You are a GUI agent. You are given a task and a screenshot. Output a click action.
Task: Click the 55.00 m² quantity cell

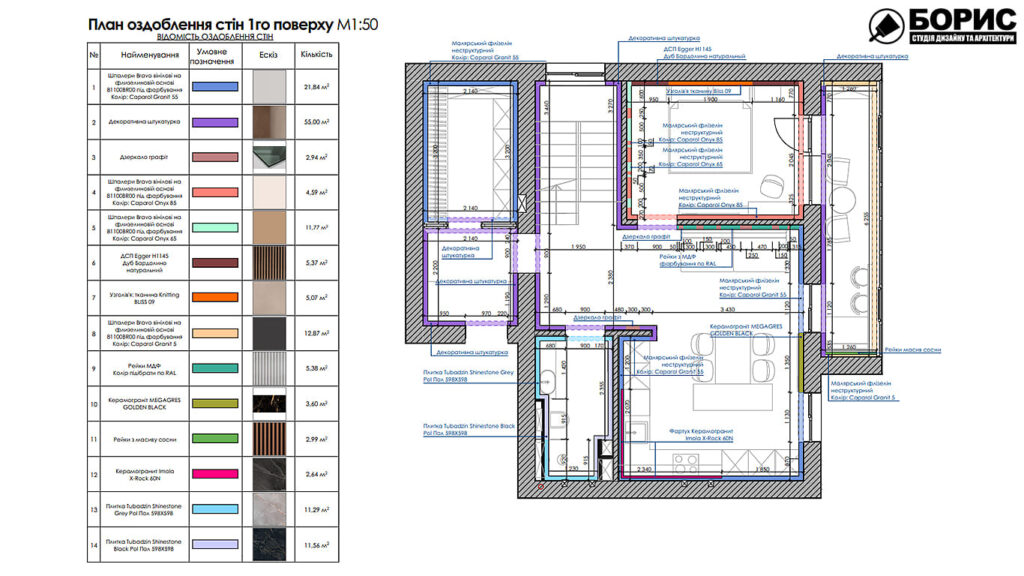[x=316, y=122]
